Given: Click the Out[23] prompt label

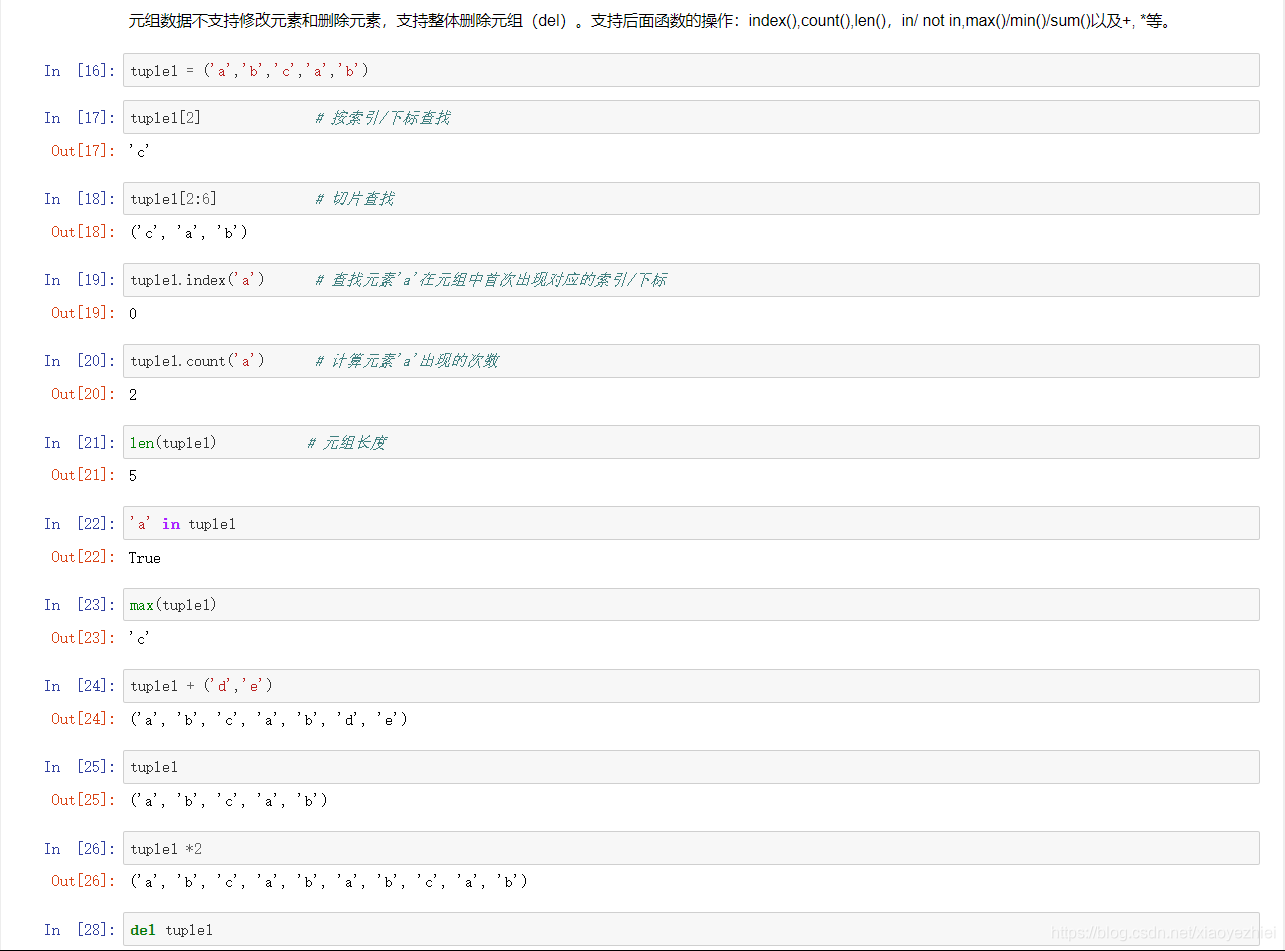Looking at the screenshot, I should [x=83, y=637].
